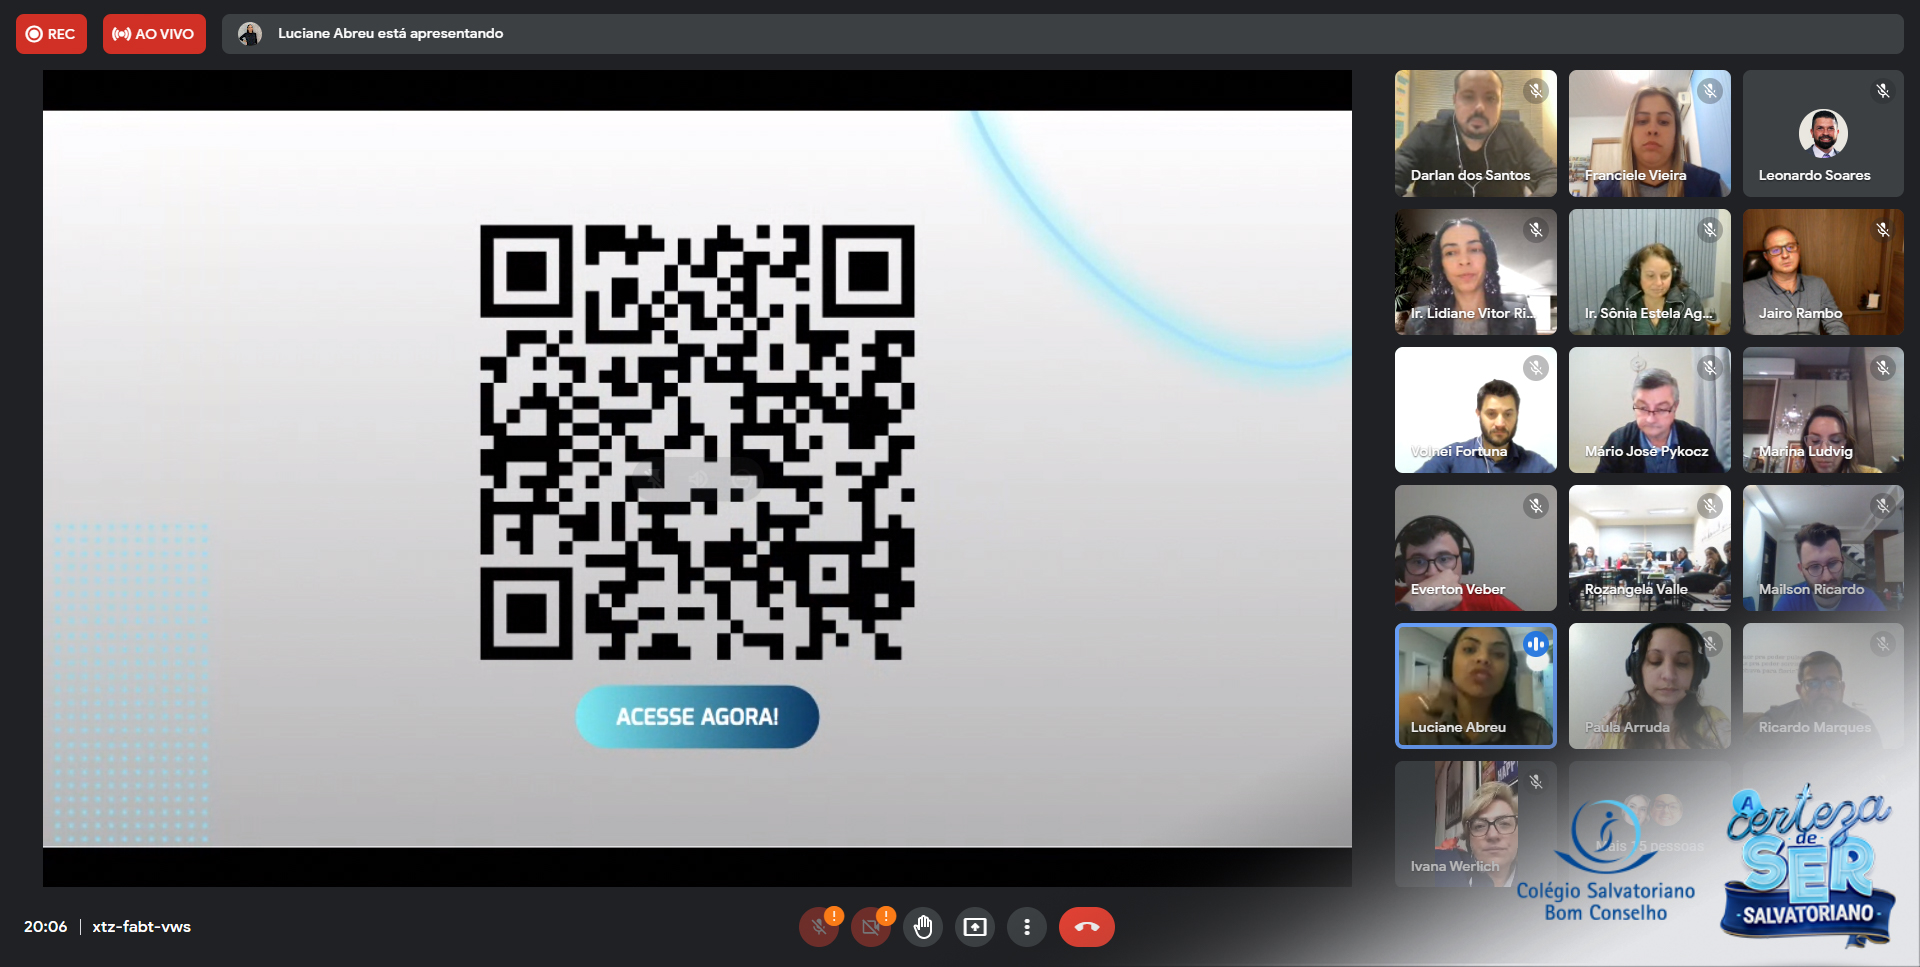Click muted mic icon on Volnei Fortuna
The width and height of the screenshot is (1920, 967).
click(1536, 368)
